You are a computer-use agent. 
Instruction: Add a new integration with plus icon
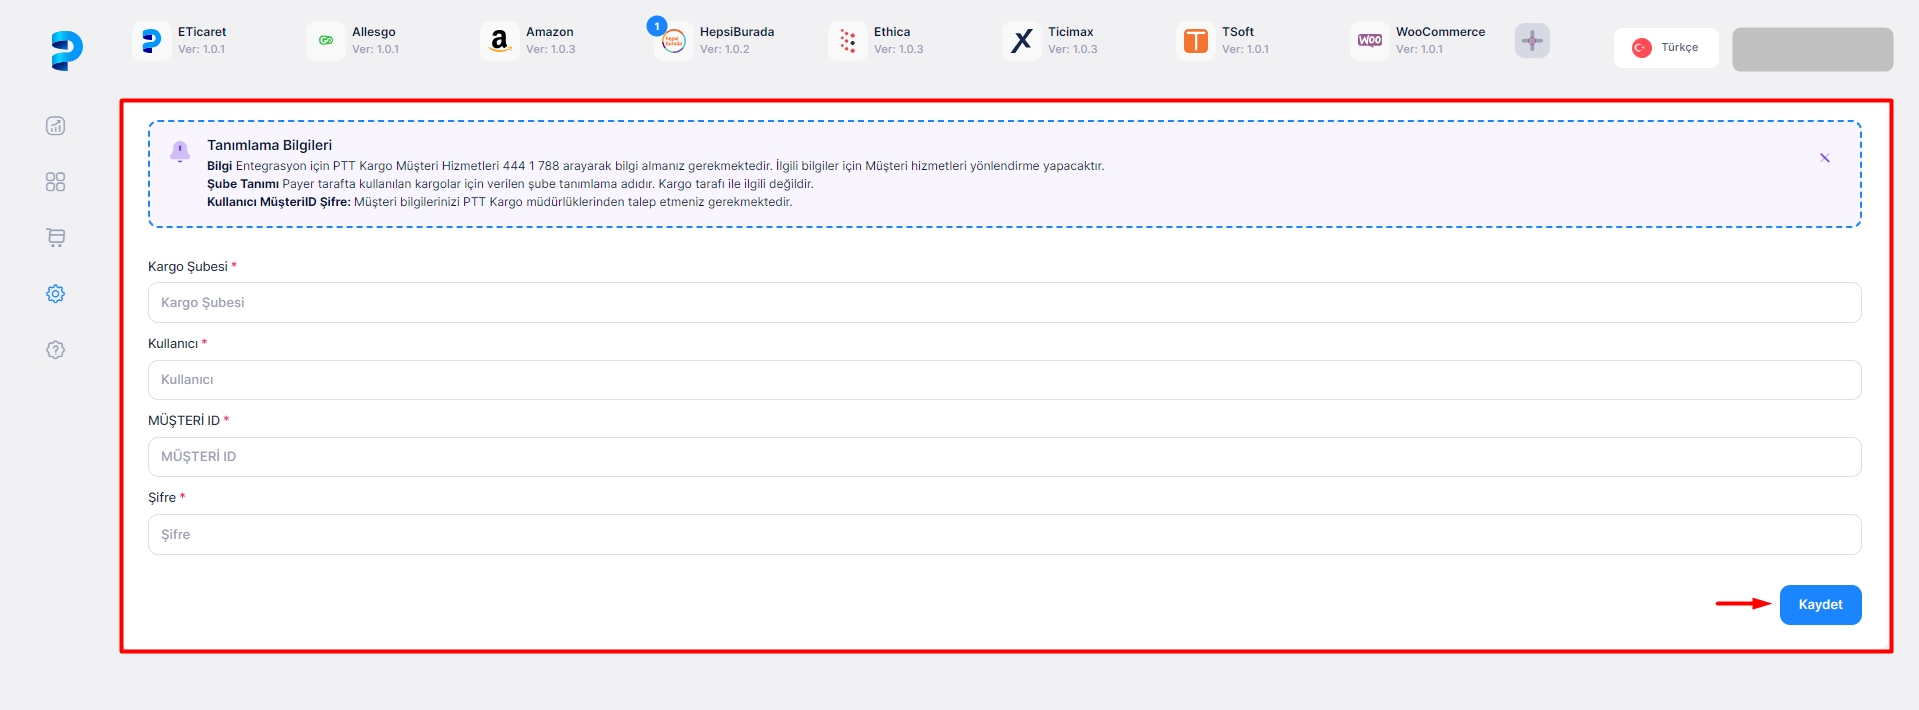pos(1531,41)
